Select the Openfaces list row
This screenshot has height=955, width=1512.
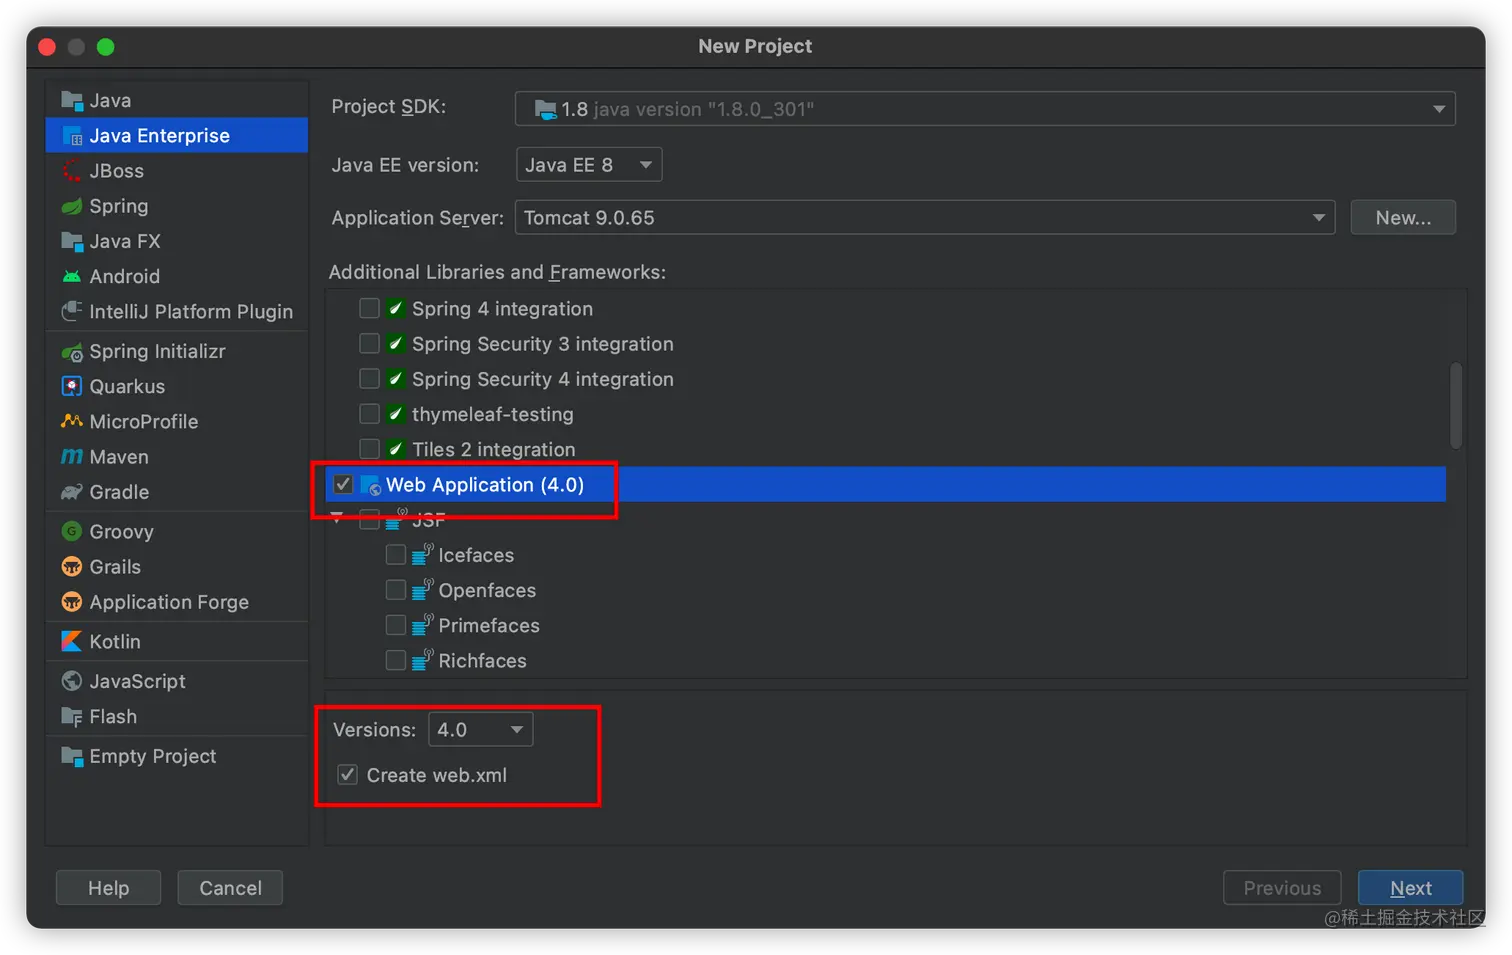pyautogui.click(x=886, y=590)
